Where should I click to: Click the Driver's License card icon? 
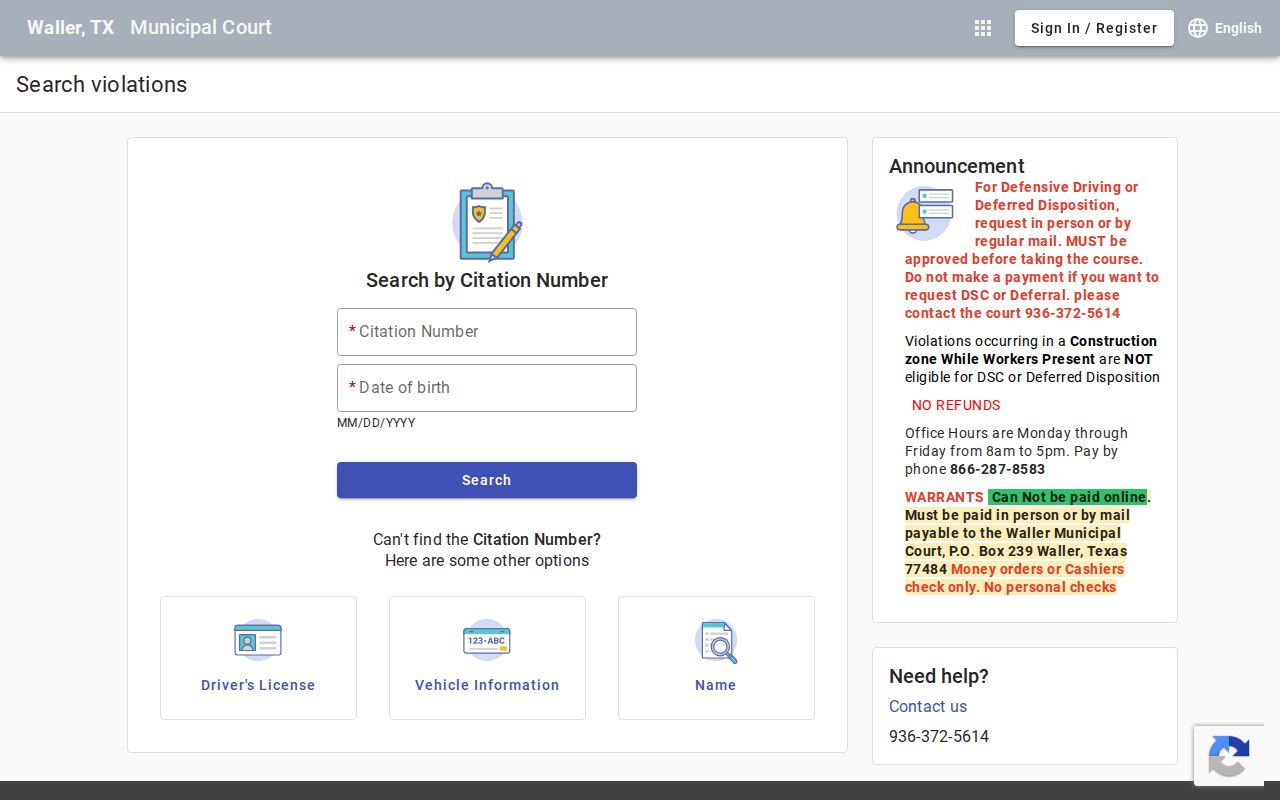(258, 640)
